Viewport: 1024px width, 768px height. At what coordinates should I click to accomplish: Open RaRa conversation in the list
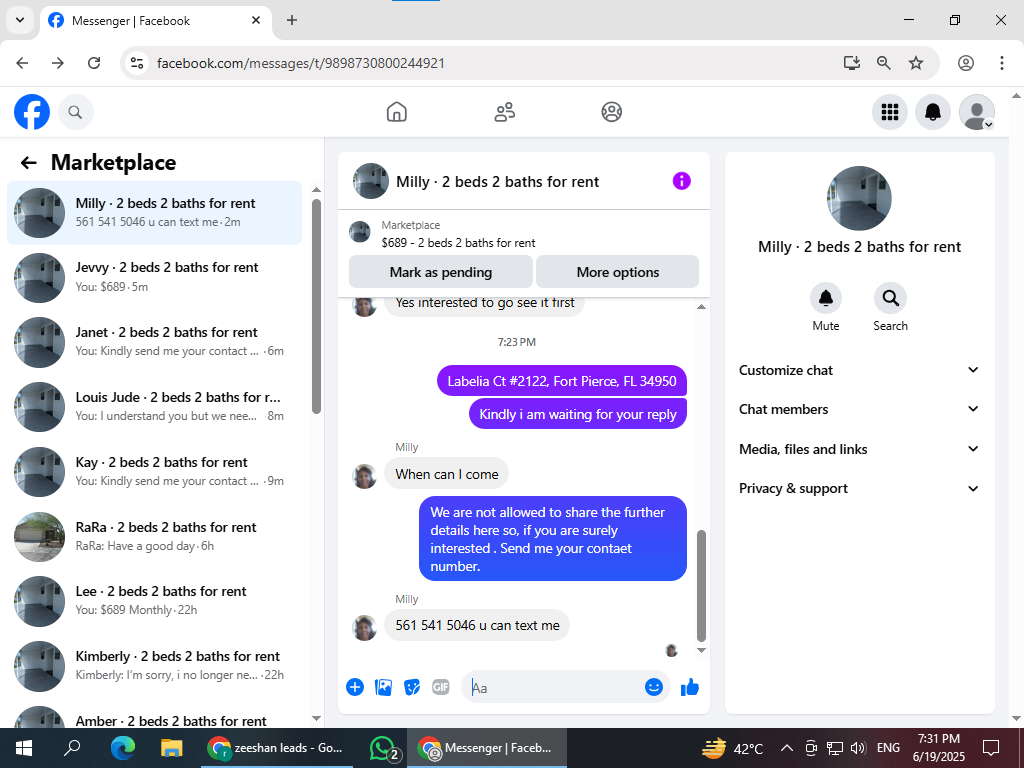[155, 537]
